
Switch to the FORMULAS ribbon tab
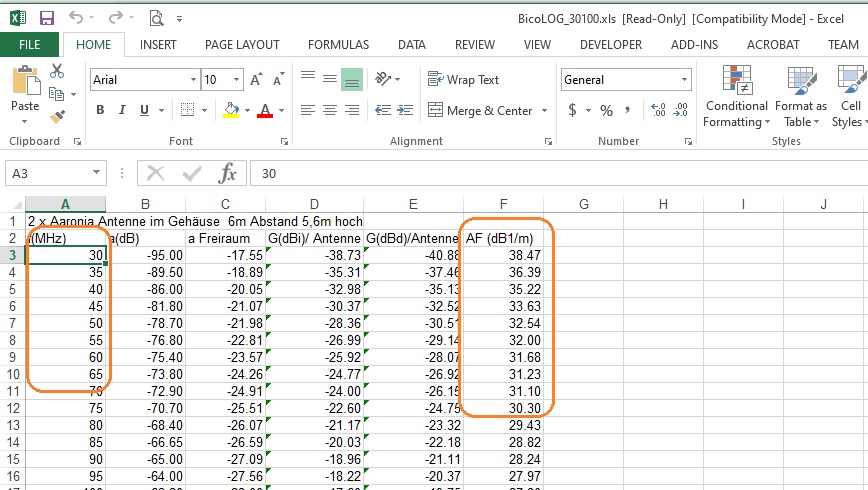pos(338,45)
